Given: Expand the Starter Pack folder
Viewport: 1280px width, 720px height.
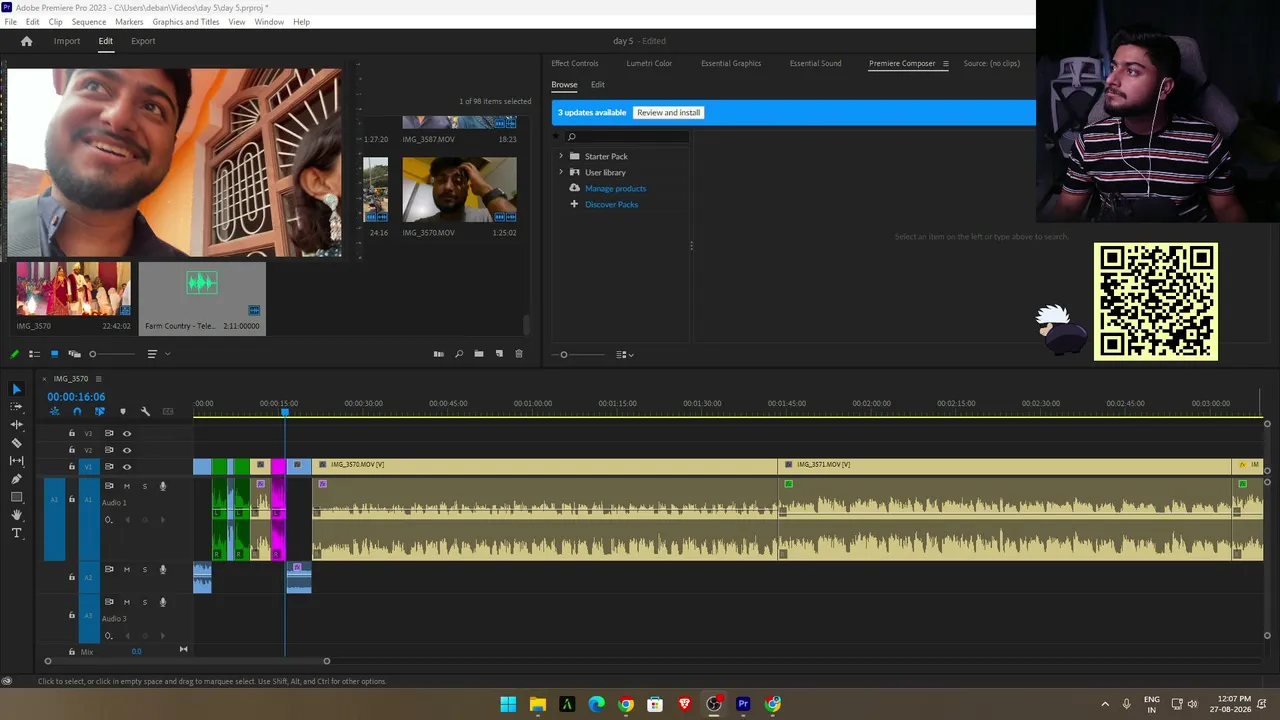Looking at the screenshot, I should [561, 156].
